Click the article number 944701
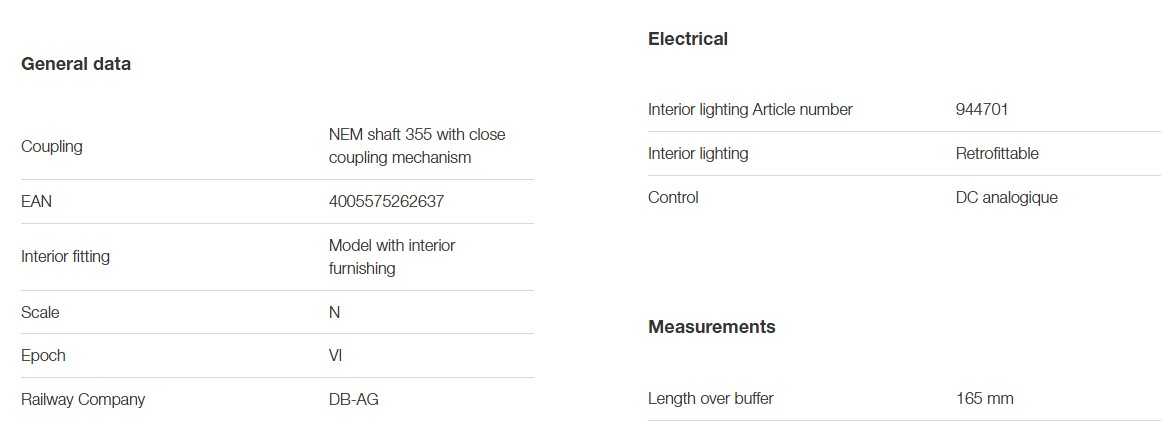The width and height of the screenshot is (1176, 446). (982, 110)
